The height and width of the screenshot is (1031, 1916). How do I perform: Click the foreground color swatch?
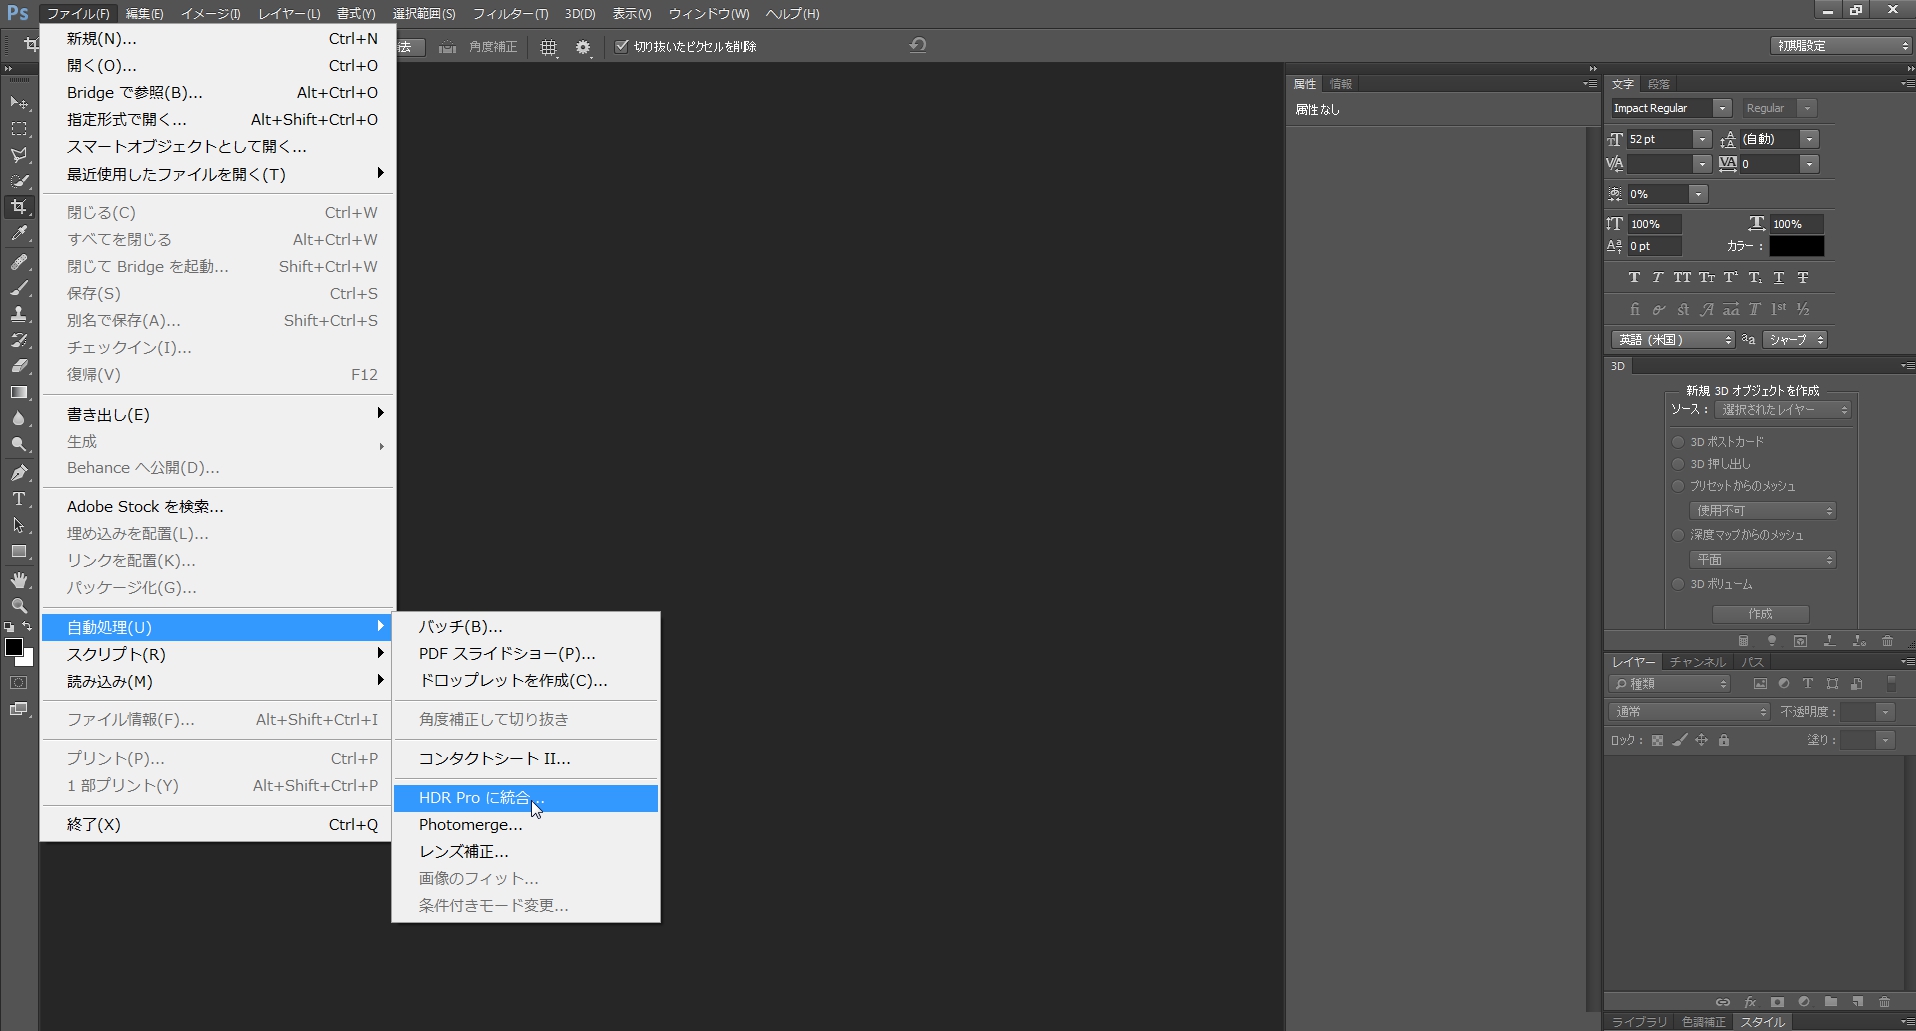click(13, 647)
